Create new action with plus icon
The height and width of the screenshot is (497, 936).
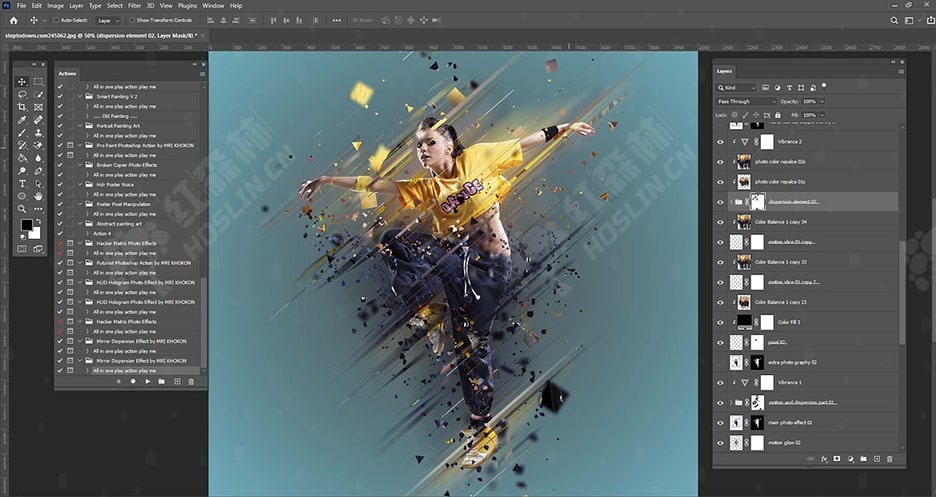click(x=177, y=381)
